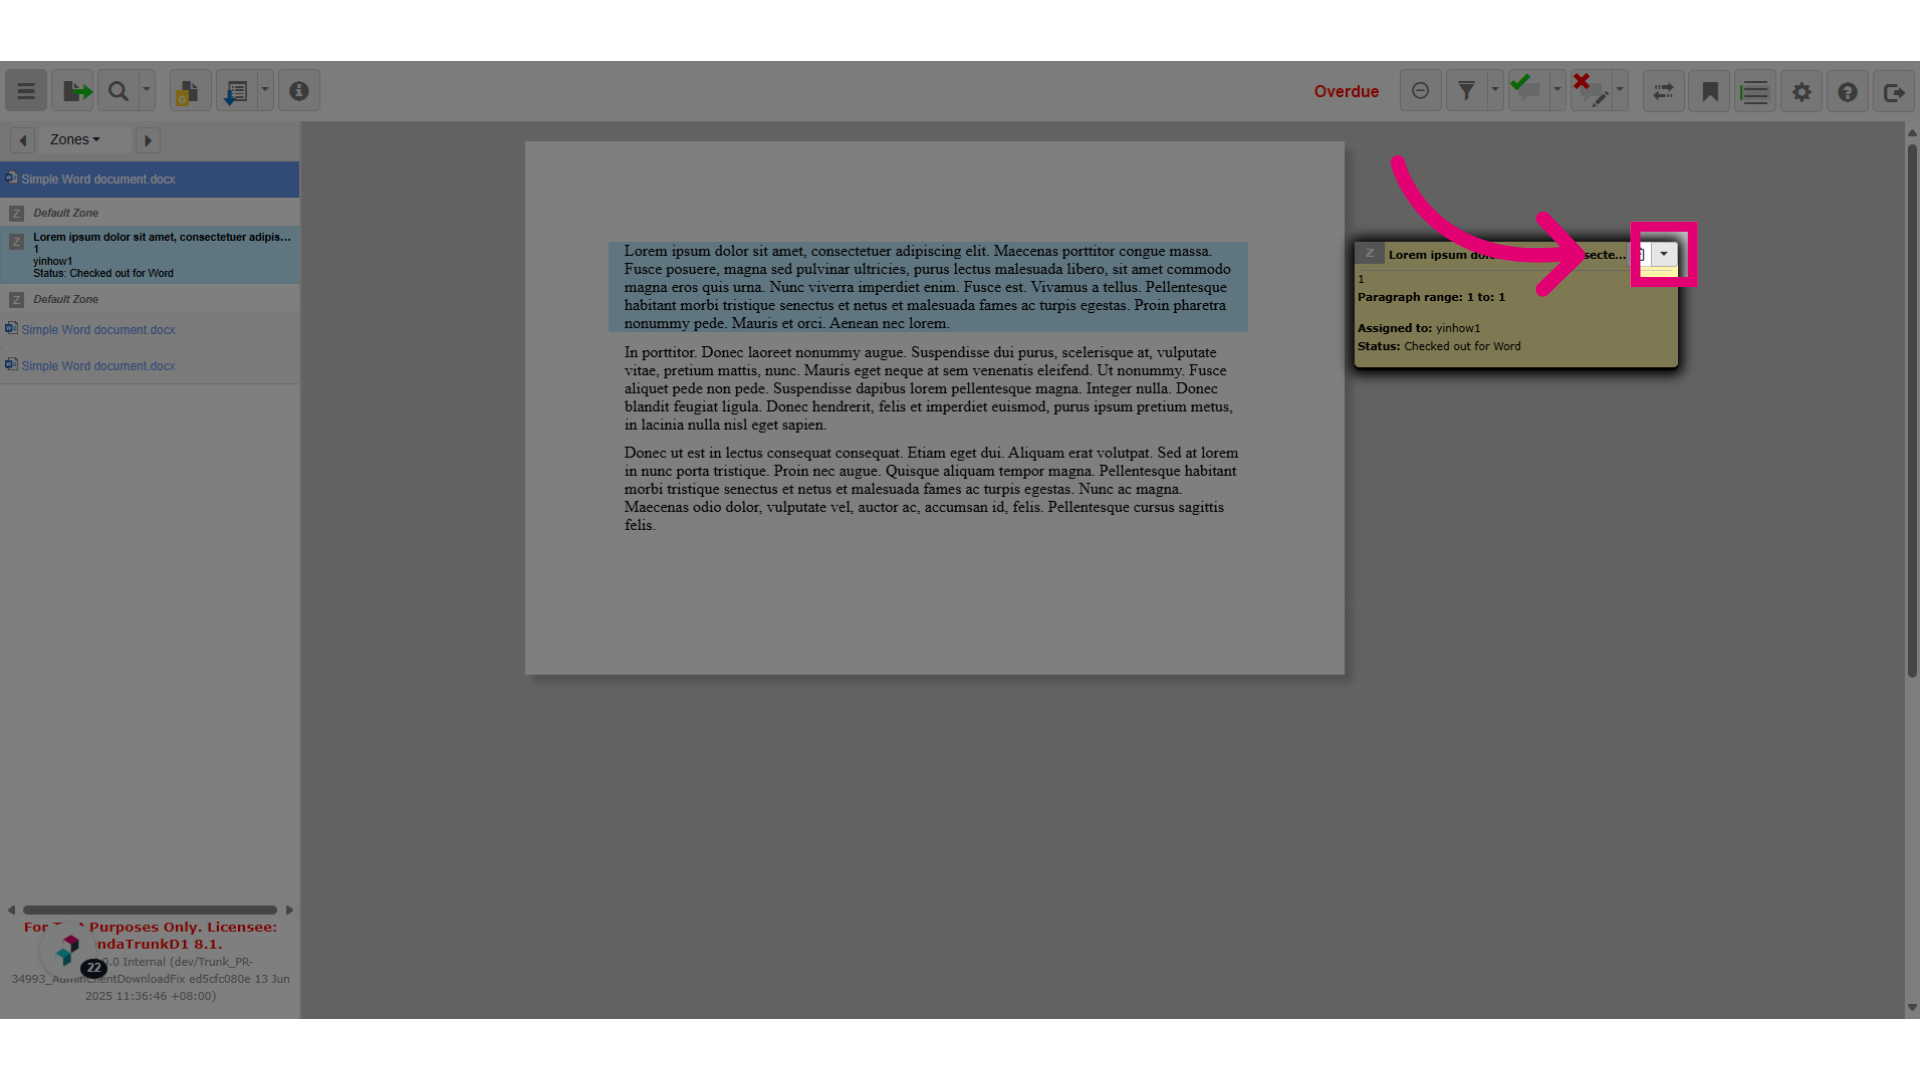Click the scroll down arrow of the document view
This screenshot has height=1080, width=1920.
(x=1912, y=1008)
